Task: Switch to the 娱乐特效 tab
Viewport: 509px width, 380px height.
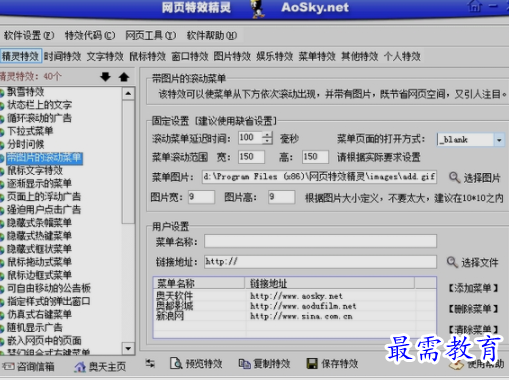Action: click(x=275, y=56)
